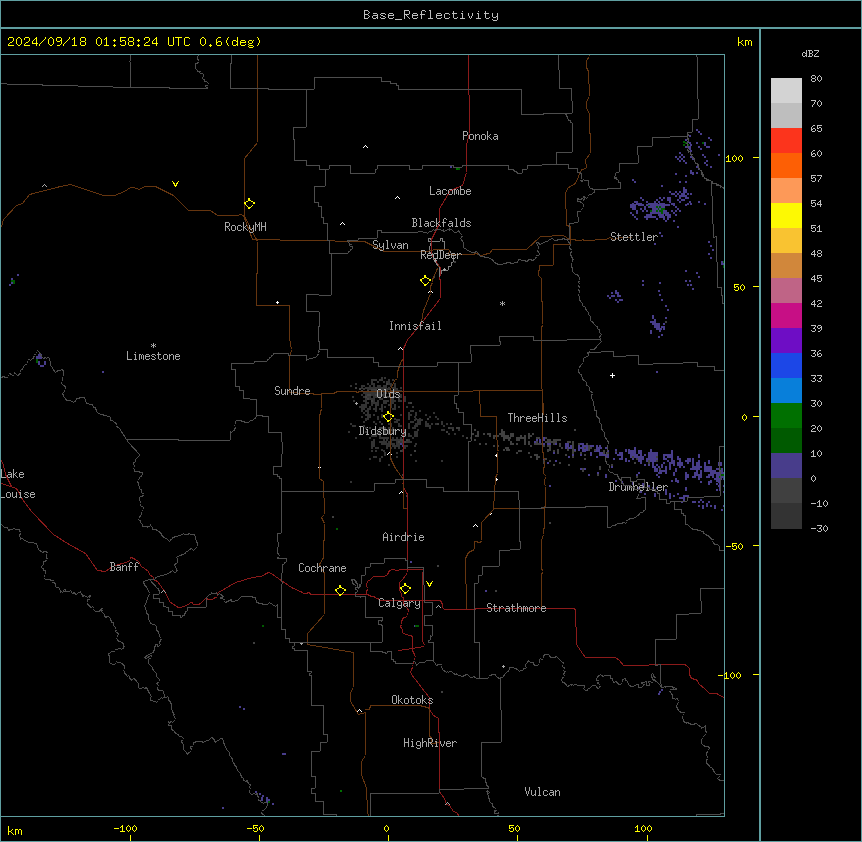Pick the red 60-65 dBZ legend swatch
The image size is (862, 842).
tap(786, 141)
